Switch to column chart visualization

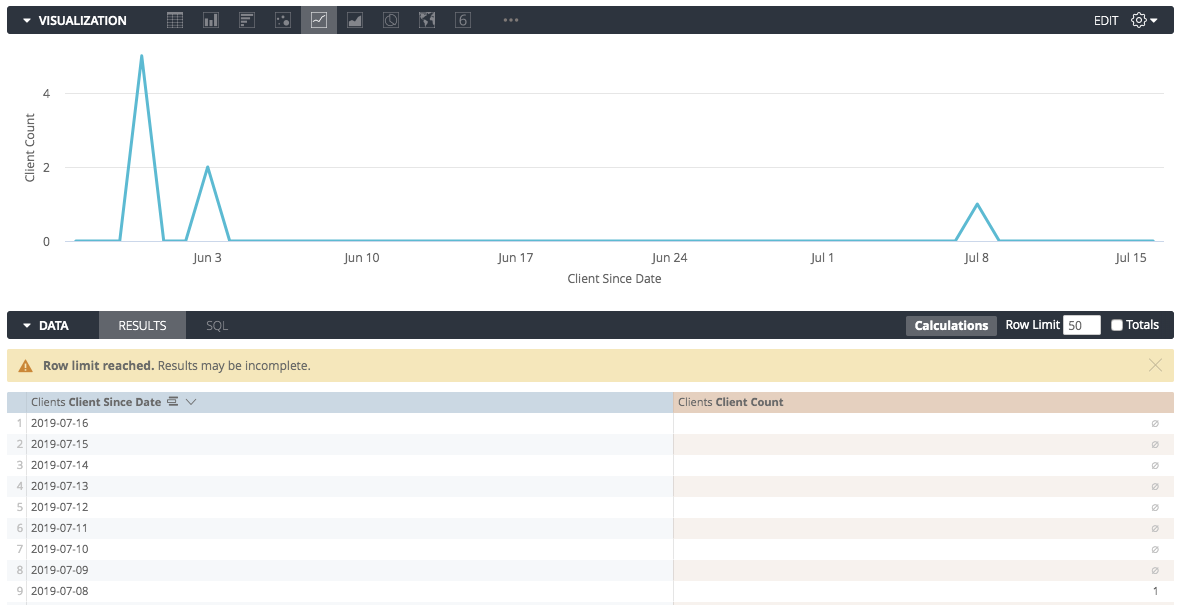point(211,20)
